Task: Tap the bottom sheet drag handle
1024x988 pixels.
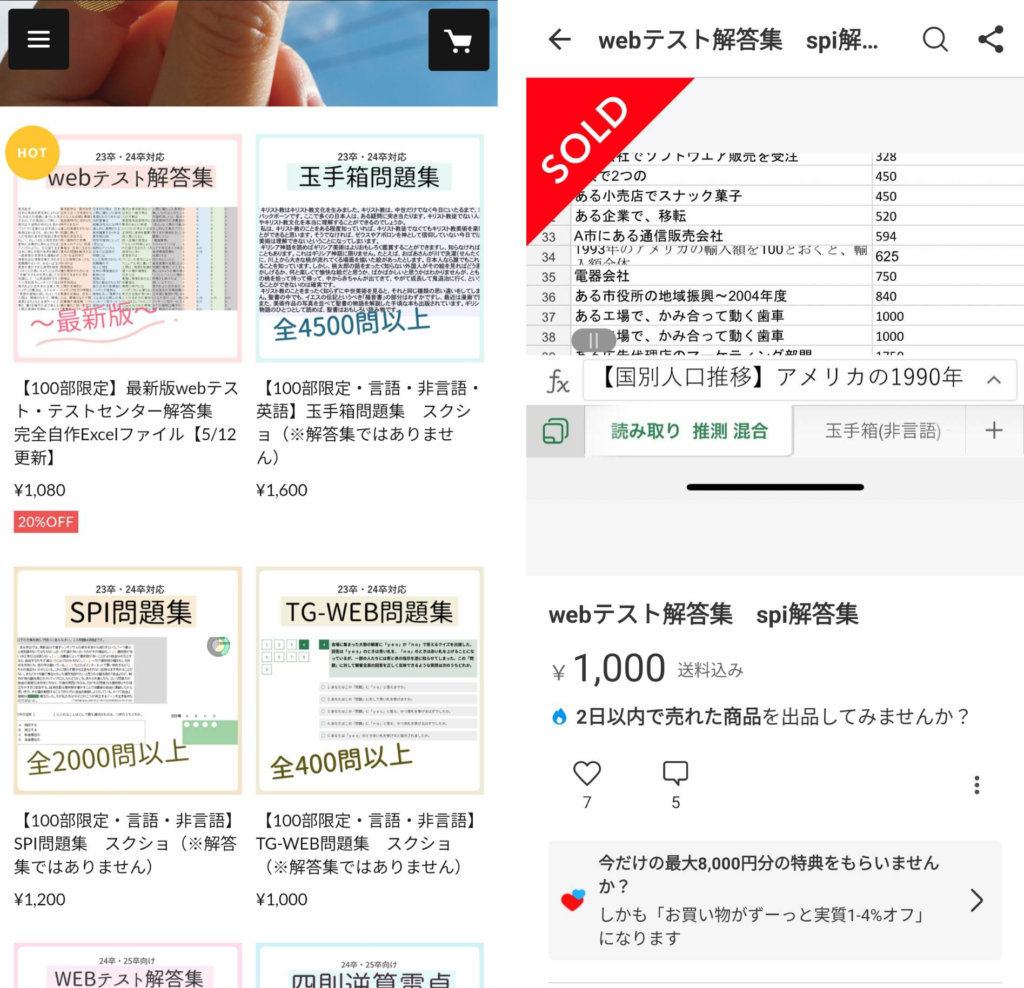Action: point(776,487)
